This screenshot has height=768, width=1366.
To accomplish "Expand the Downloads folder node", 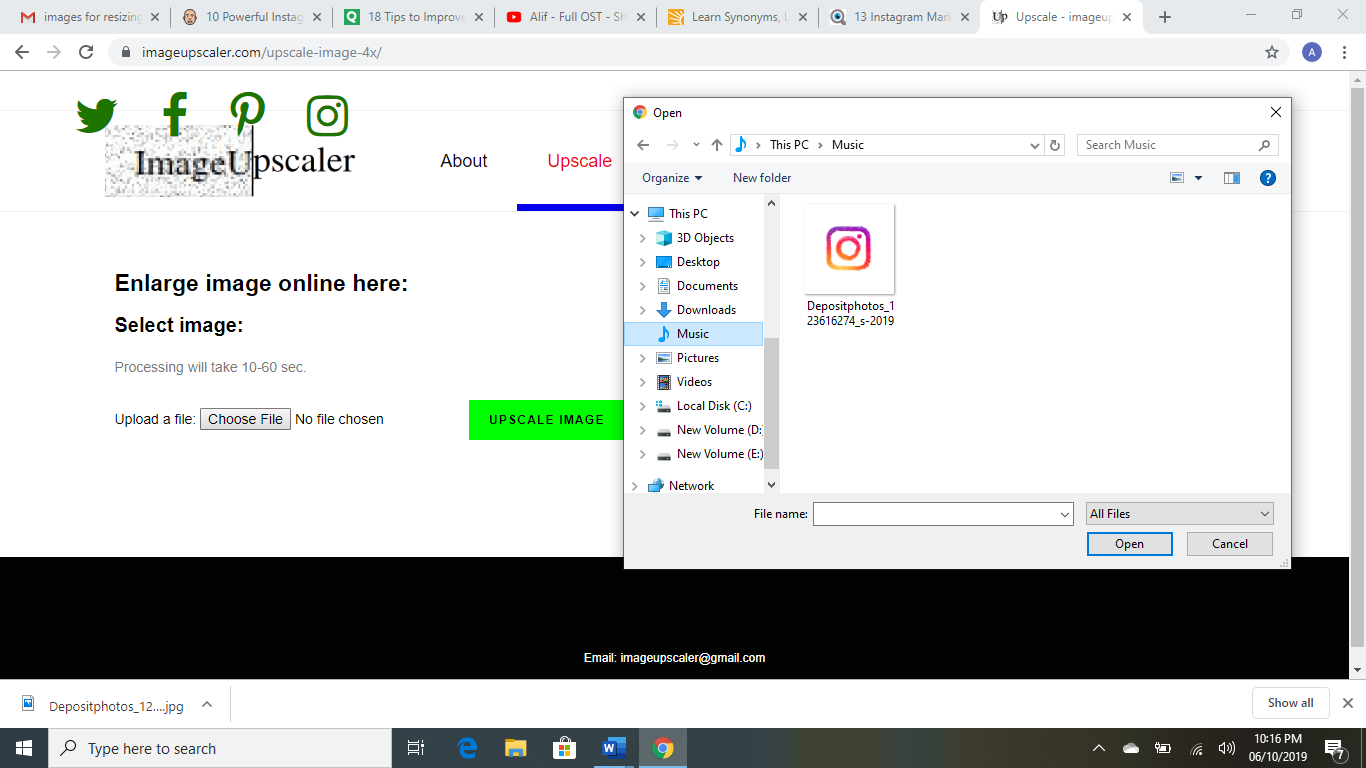I will pos(642,310).
